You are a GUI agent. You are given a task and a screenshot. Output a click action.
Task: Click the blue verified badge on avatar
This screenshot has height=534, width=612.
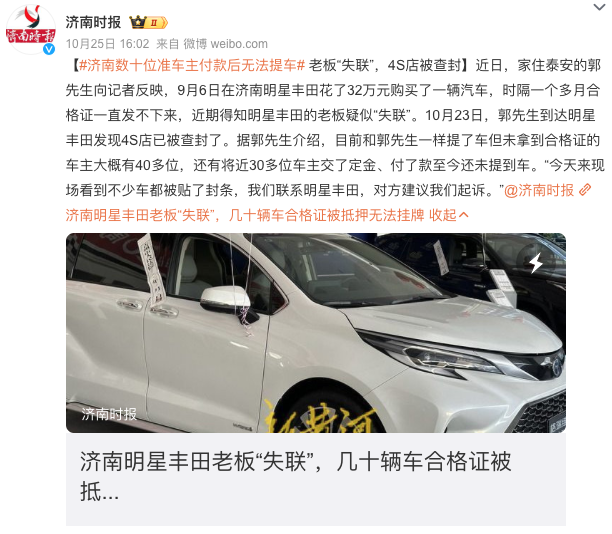[49, 49]
